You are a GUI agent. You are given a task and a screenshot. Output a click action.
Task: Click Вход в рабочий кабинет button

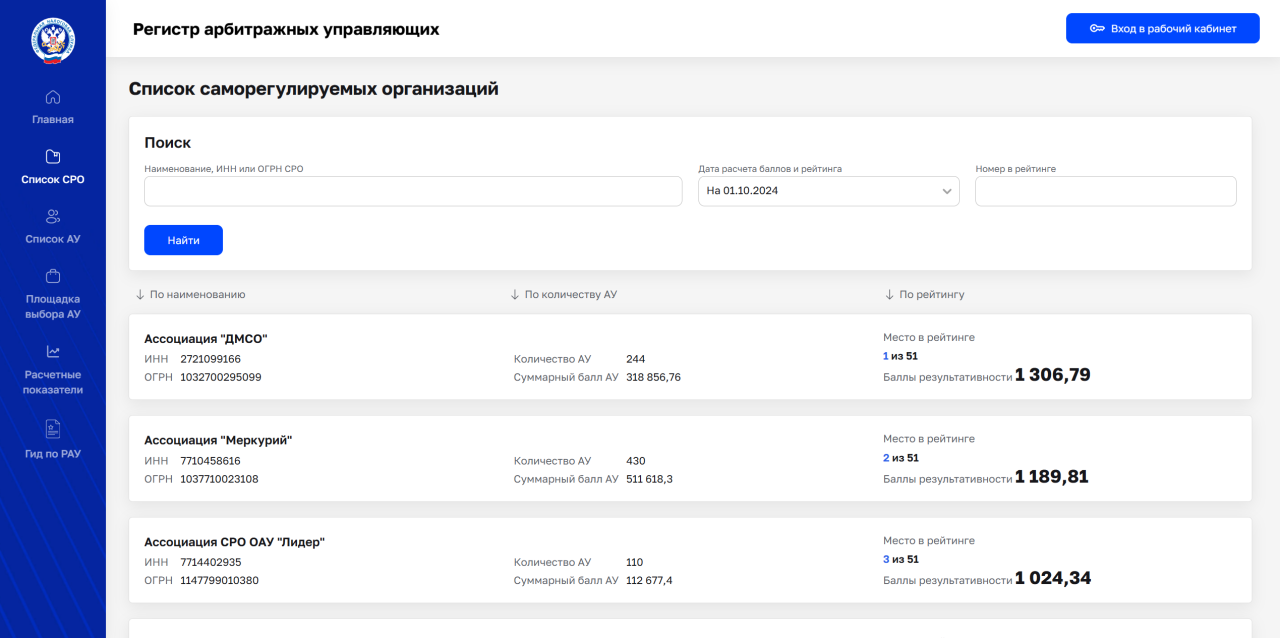point(1162,29)
